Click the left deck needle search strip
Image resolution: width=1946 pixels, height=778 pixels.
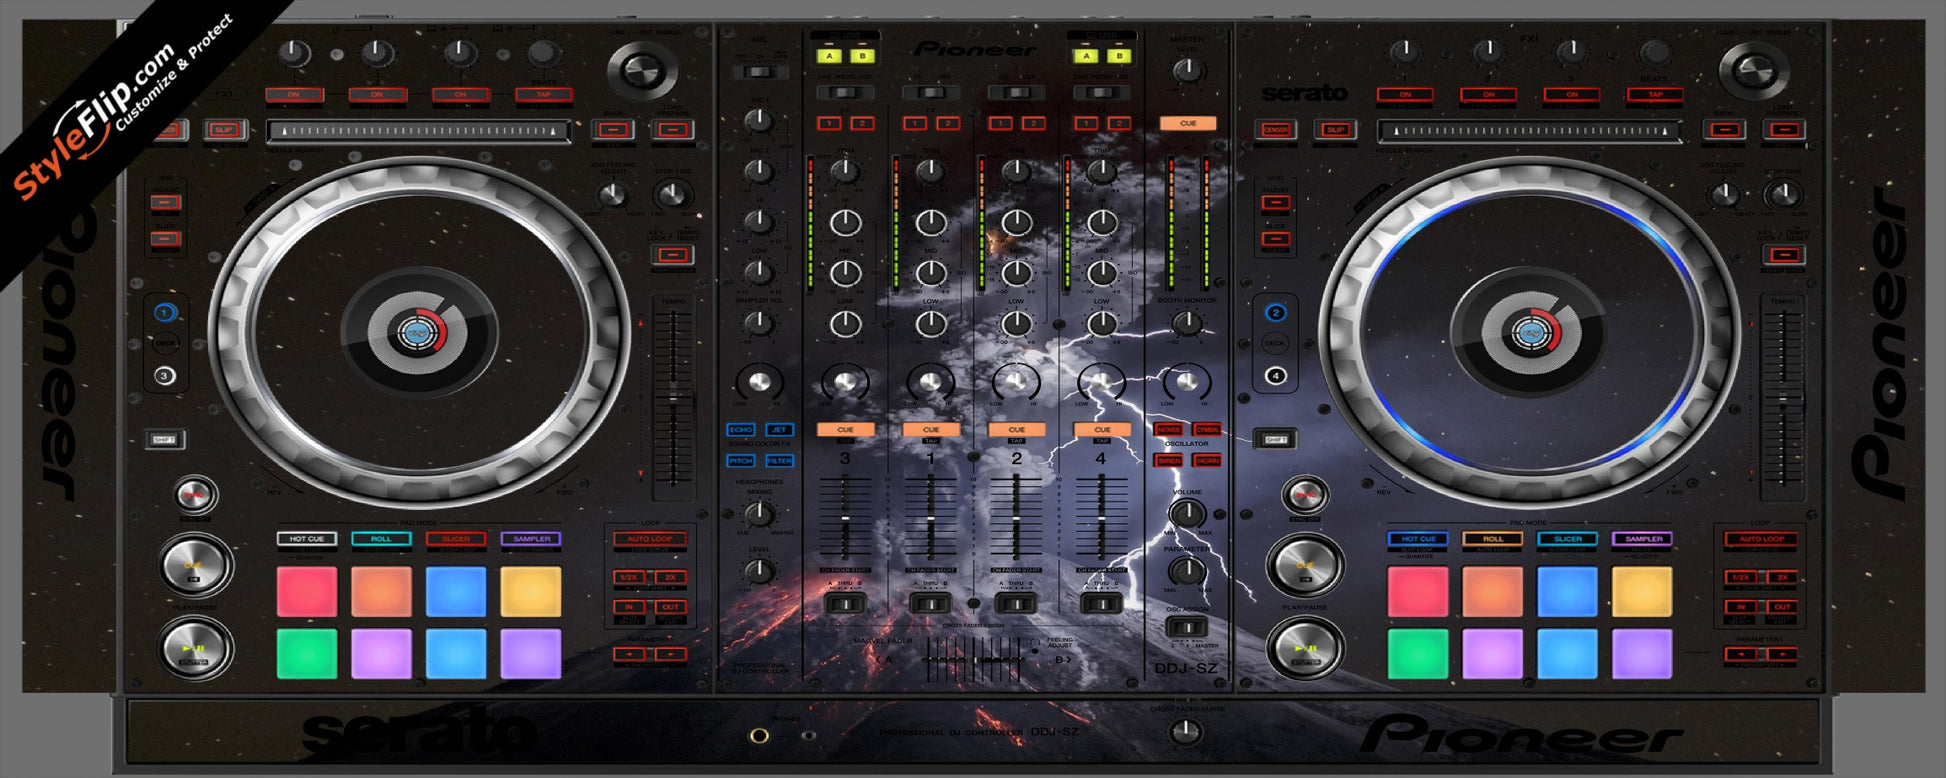[418, 131]
